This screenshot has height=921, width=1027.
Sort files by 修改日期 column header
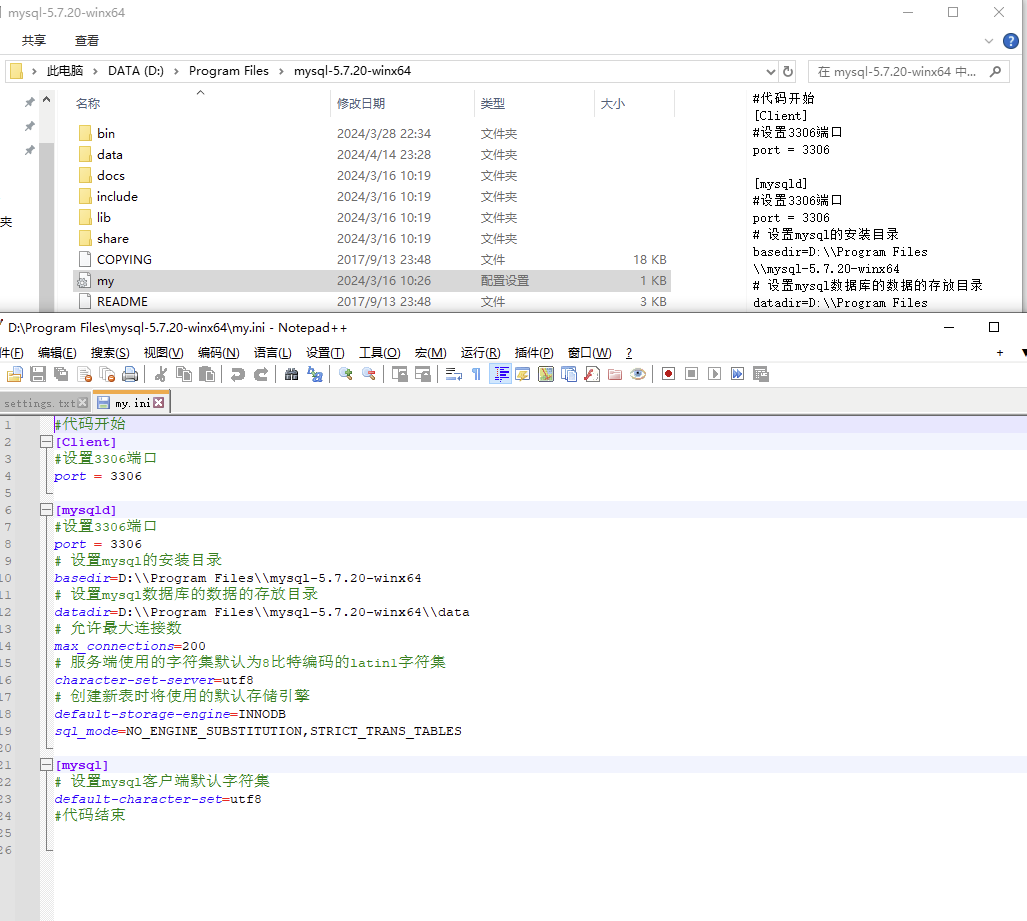tap(361, 103)
